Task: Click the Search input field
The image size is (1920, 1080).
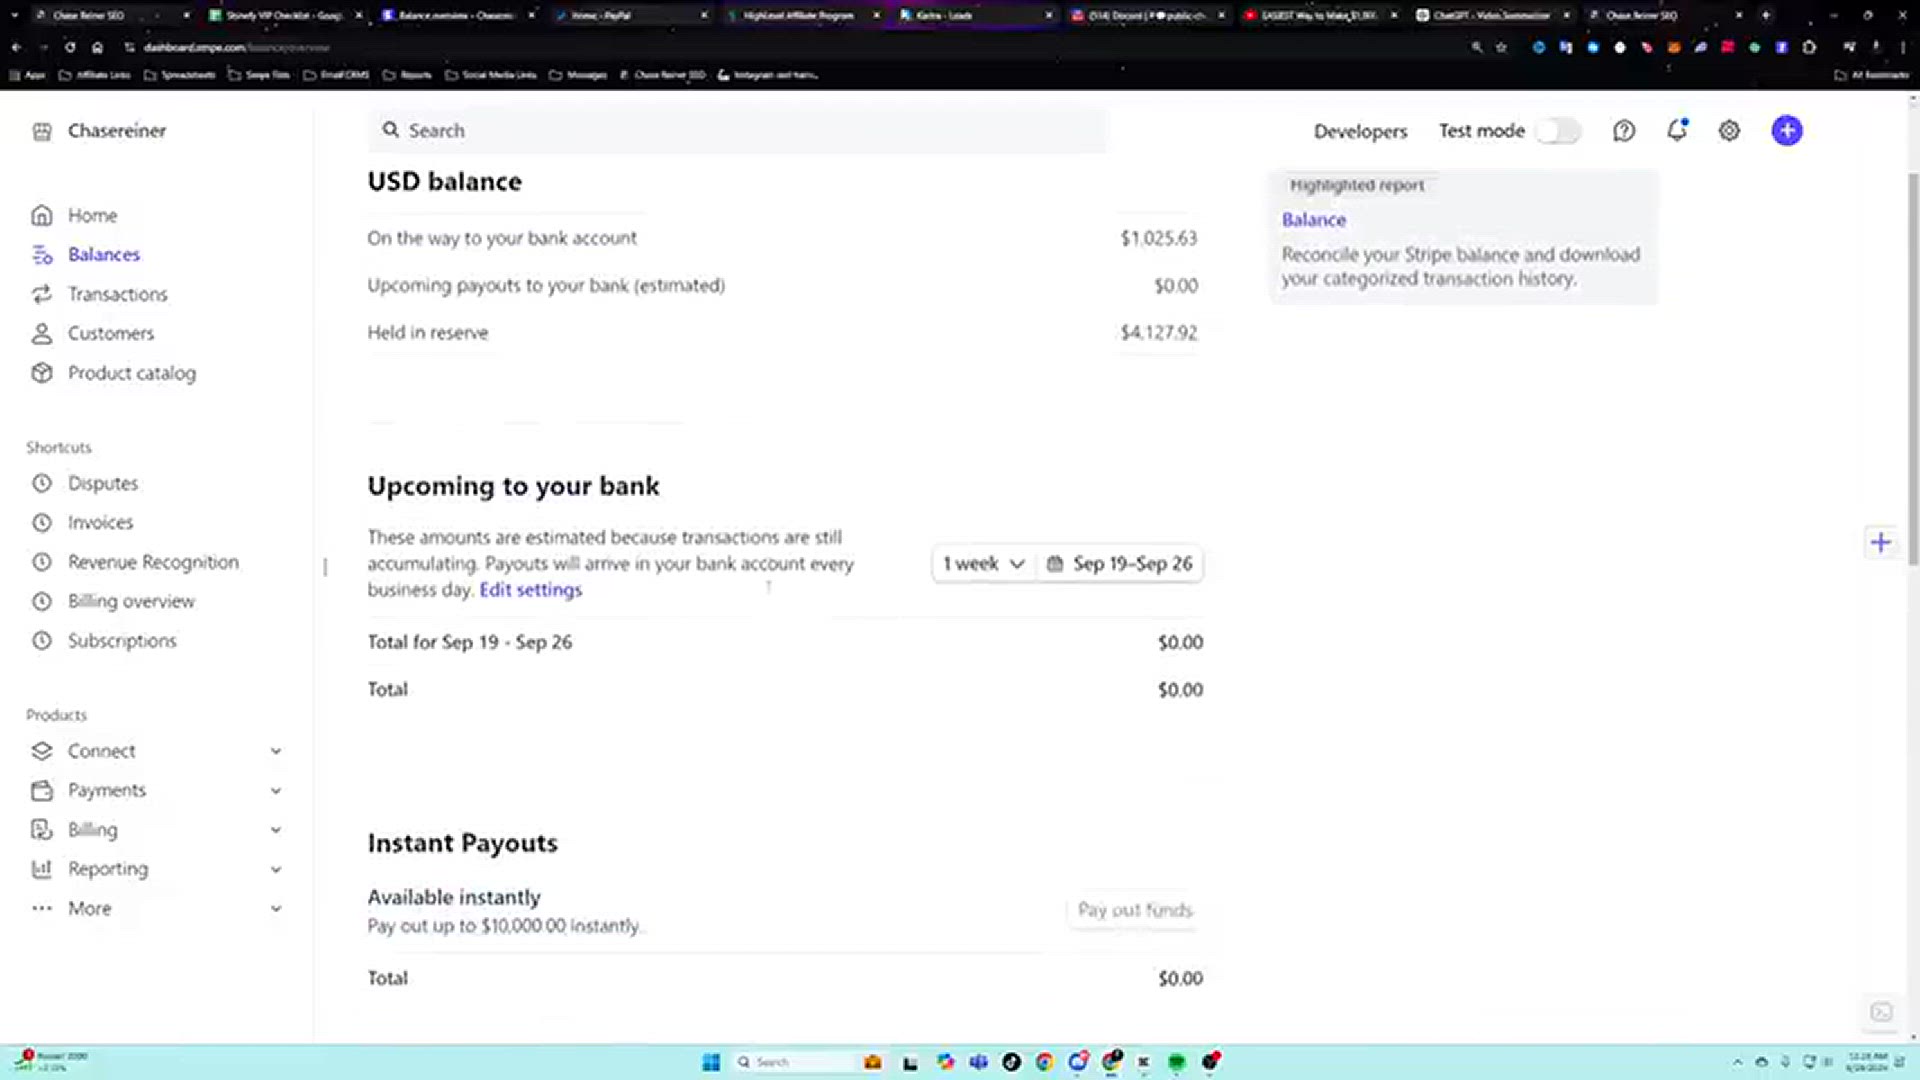Action: [738, 131]
